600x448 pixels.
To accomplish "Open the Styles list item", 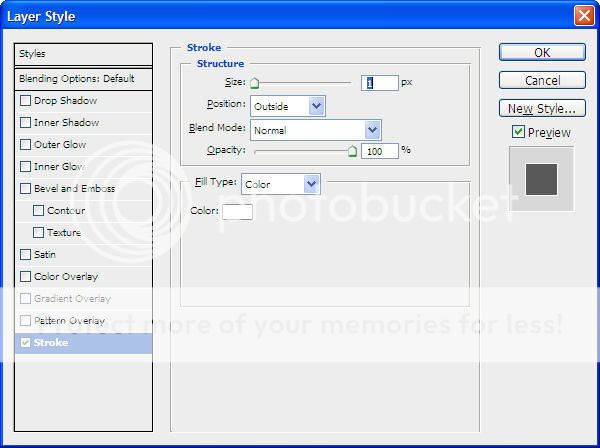I will [x=85, y=54].
